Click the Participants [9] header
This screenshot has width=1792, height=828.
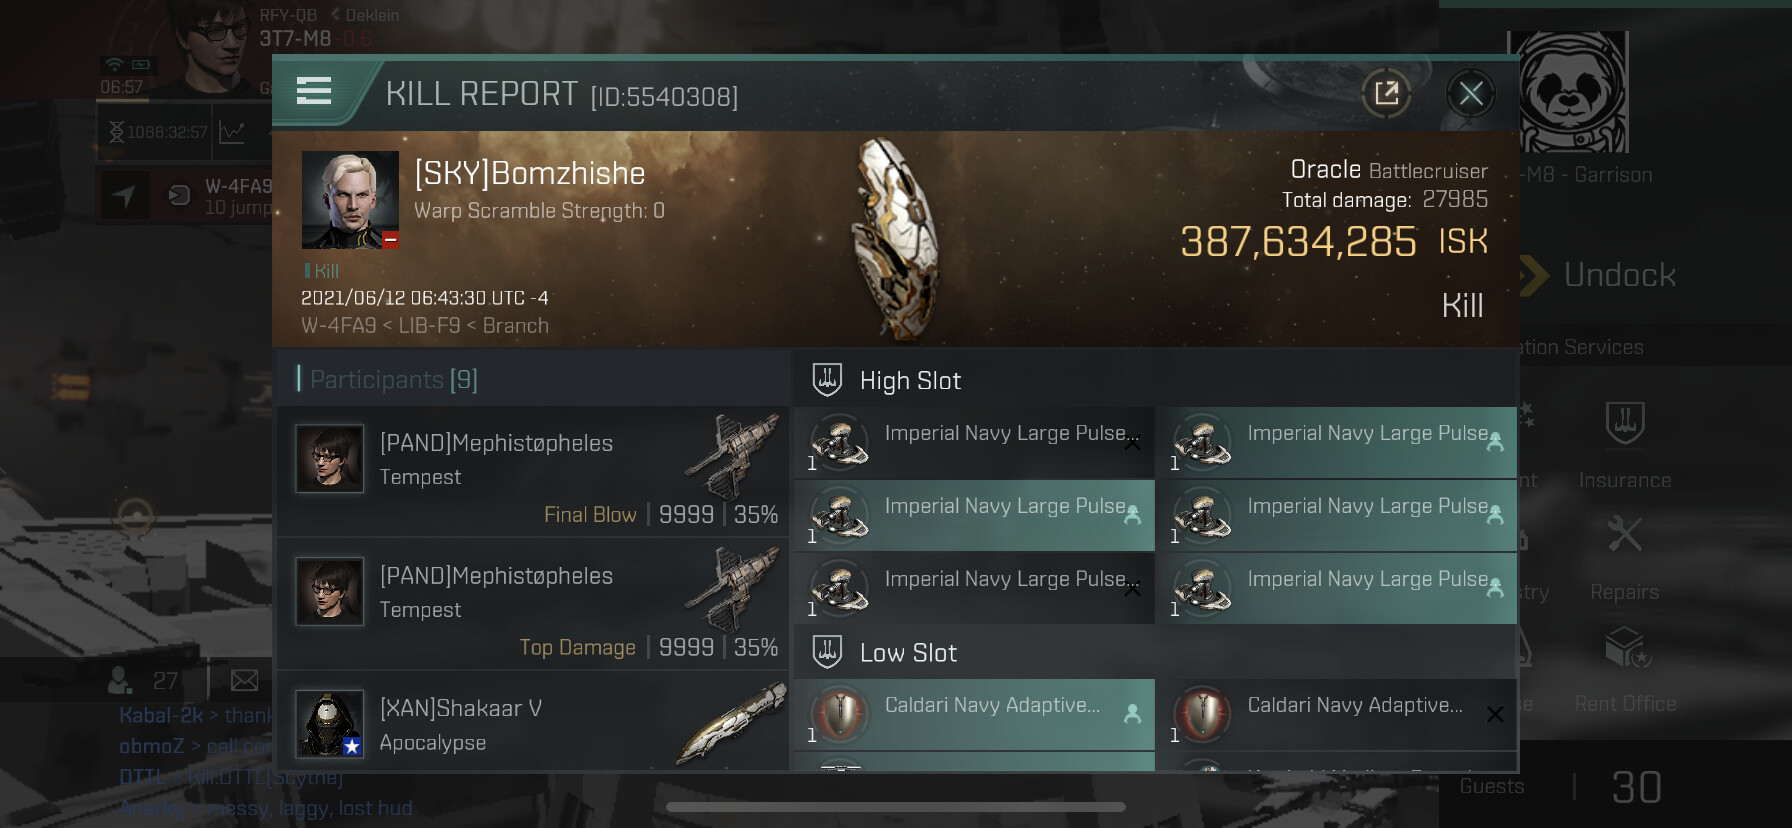[394, 380]
